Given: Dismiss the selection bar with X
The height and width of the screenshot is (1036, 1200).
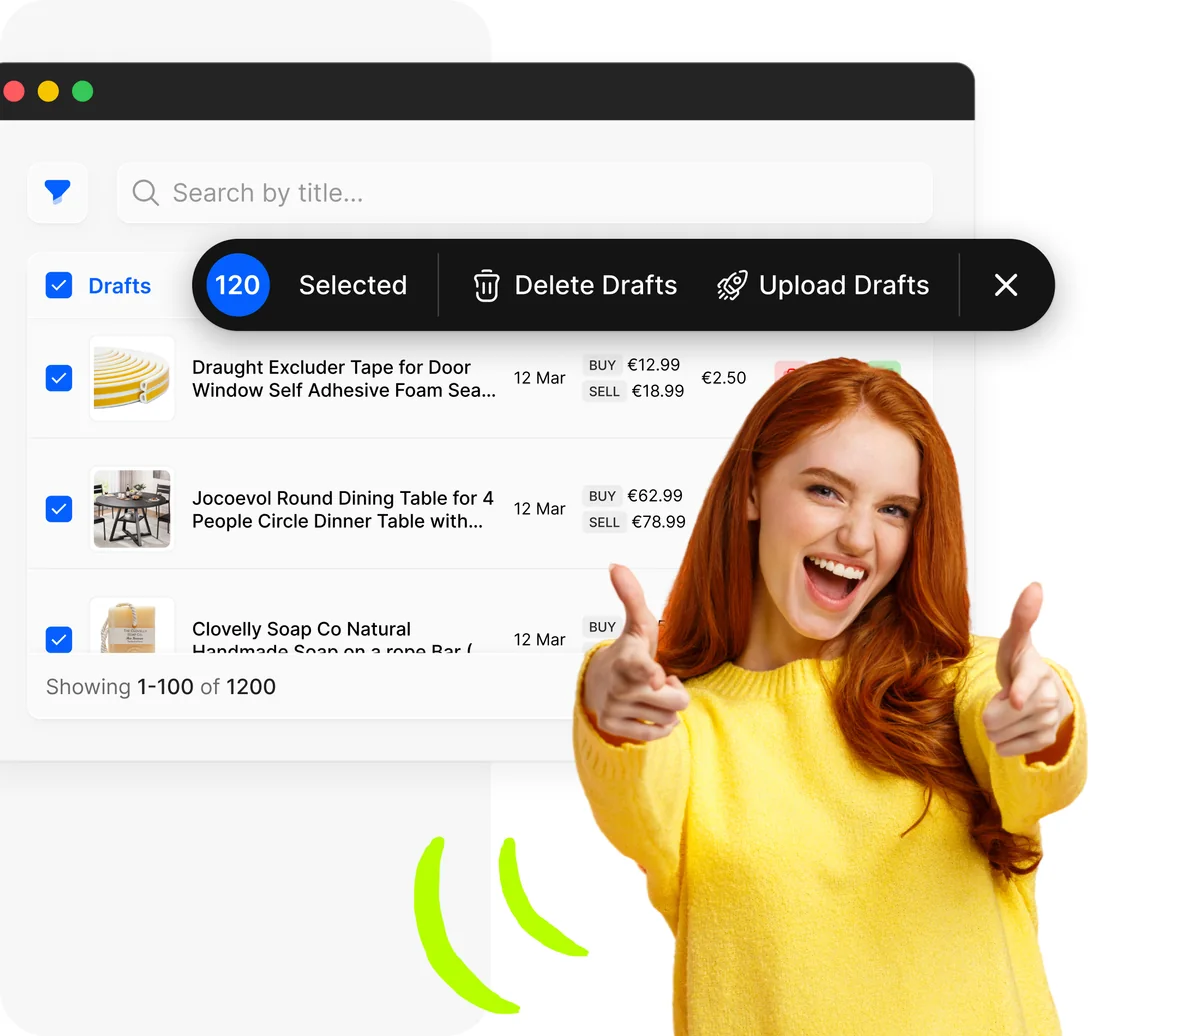Looking at the screenshot, I should coord(1006,285).
